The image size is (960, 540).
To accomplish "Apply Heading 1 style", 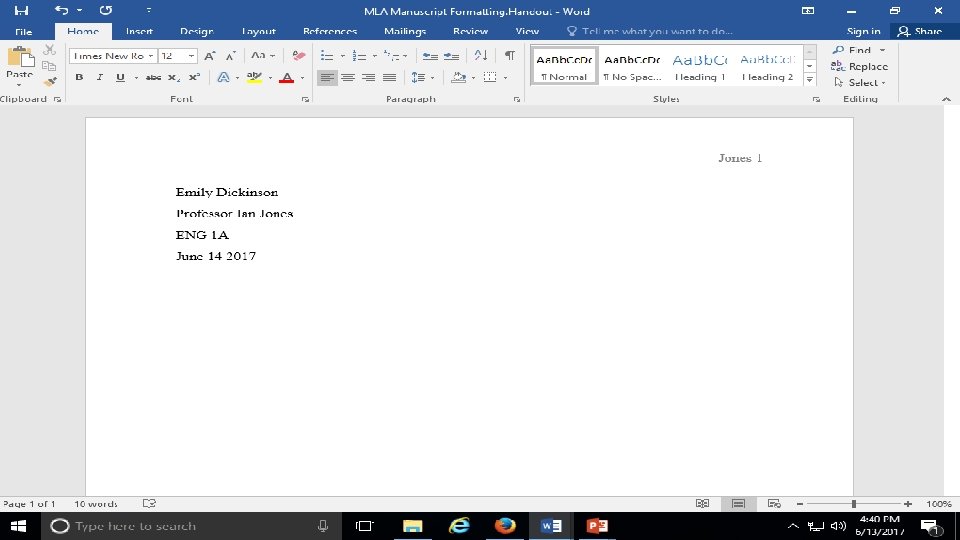I will pyautogui.click(x=700, y=67).
